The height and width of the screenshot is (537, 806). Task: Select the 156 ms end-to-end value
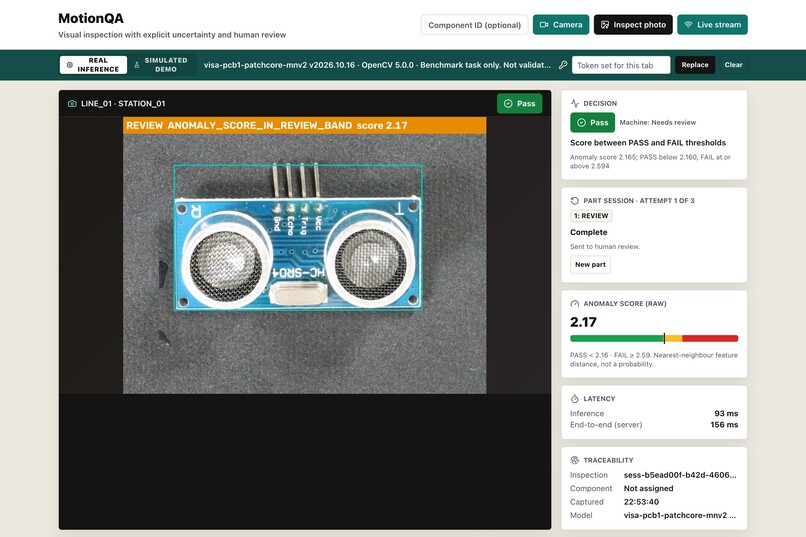724,424
